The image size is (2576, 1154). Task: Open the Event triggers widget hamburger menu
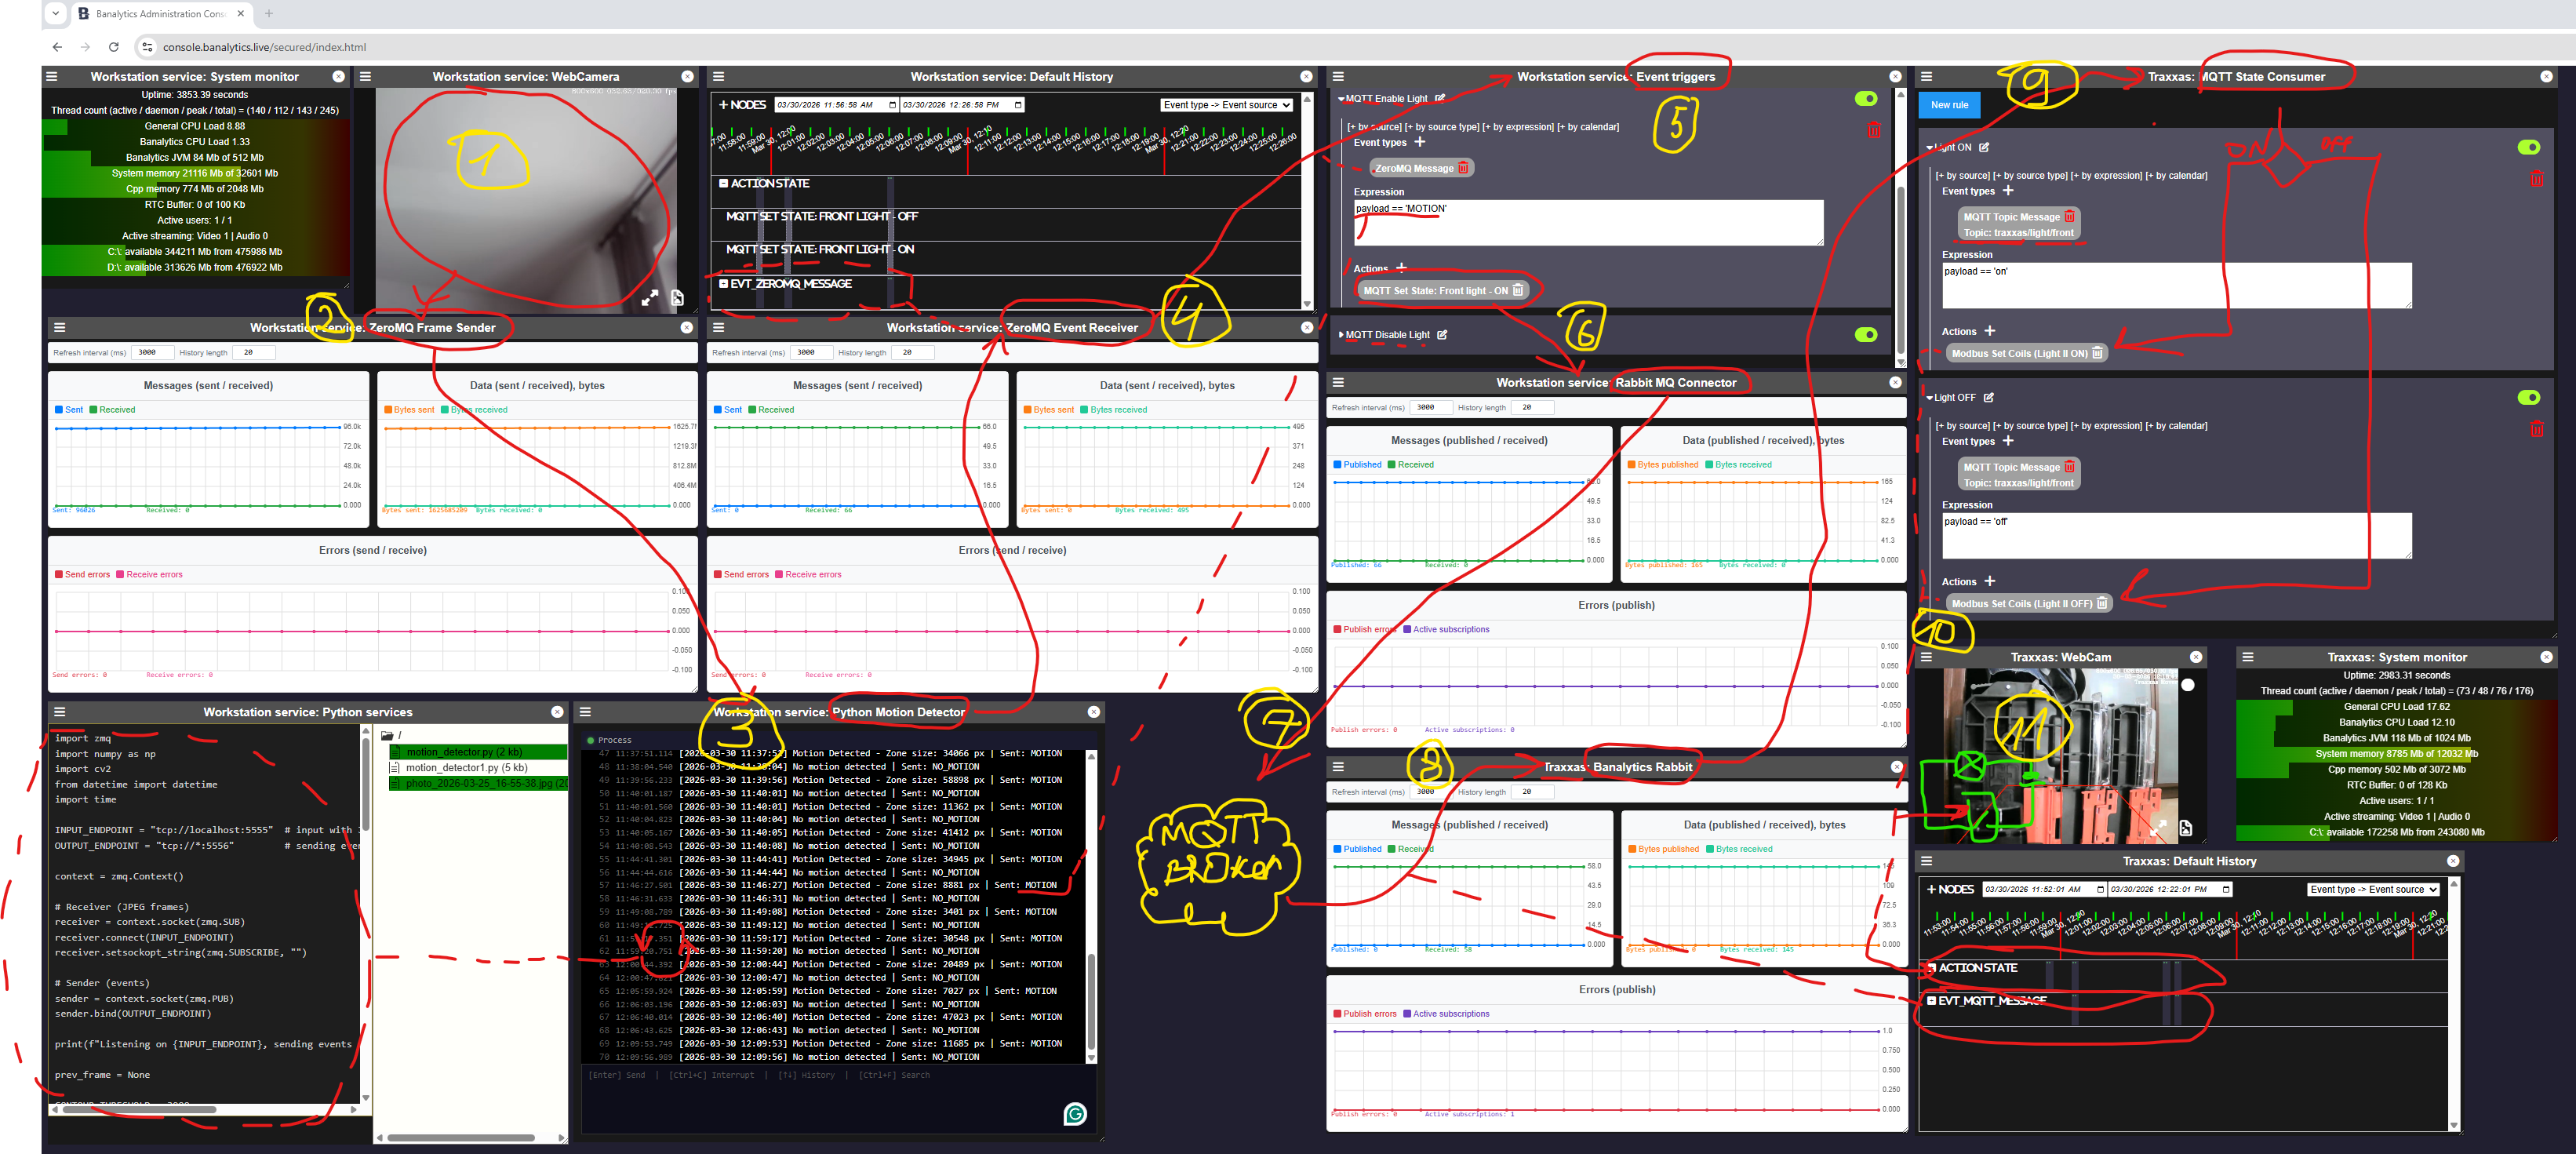pyautogui.click(x=1338, y=77)
